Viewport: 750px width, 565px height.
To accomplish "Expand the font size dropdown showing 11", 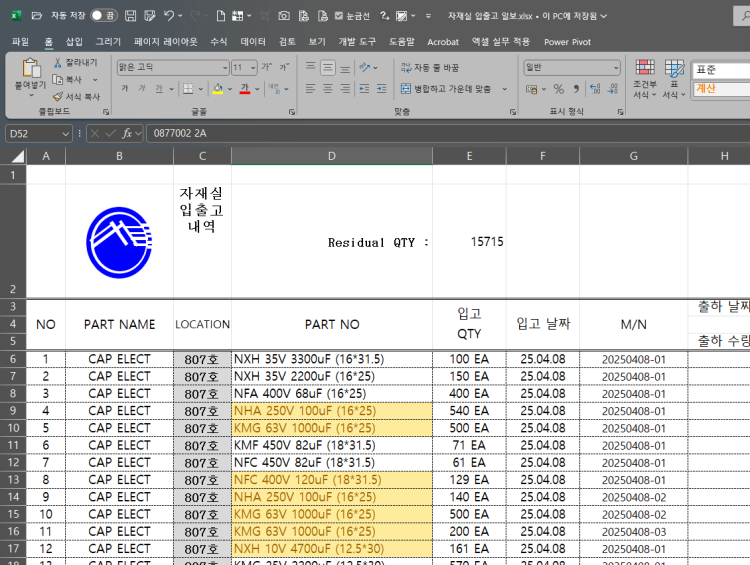I will click(251, 68).
